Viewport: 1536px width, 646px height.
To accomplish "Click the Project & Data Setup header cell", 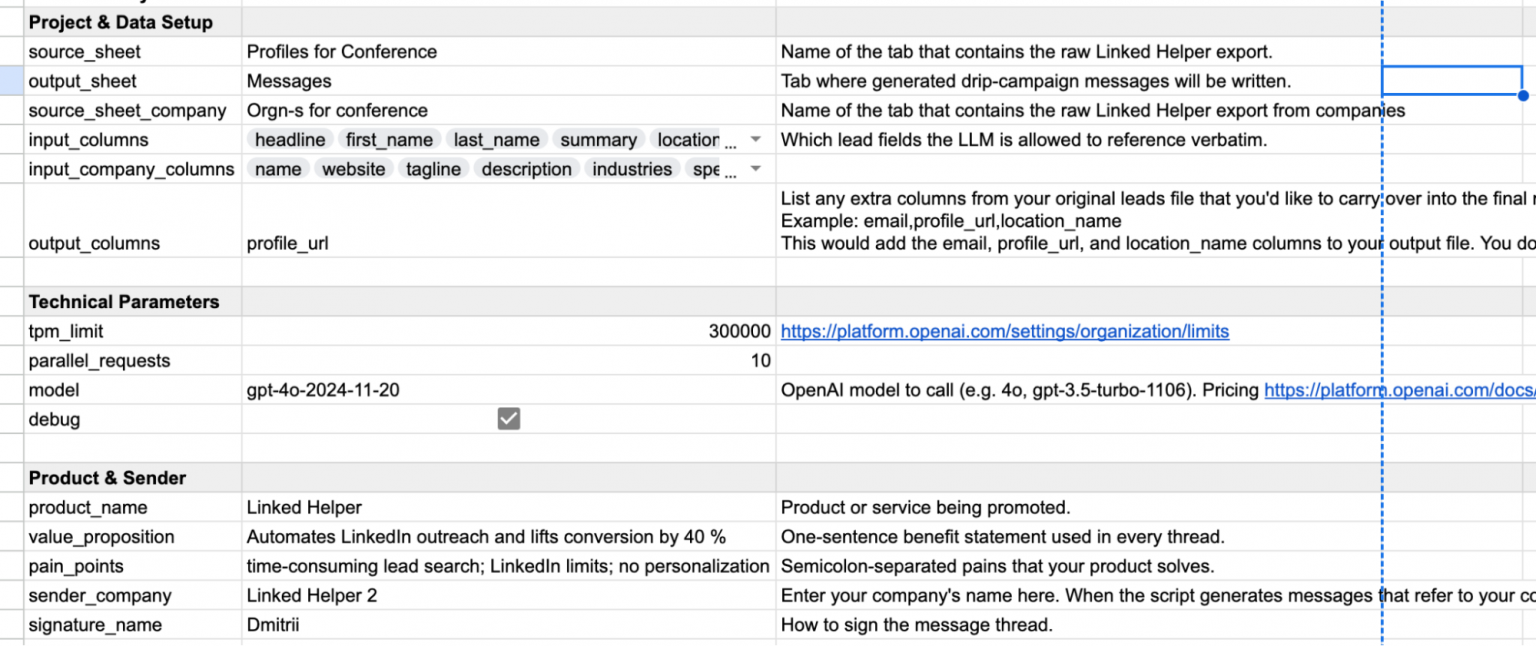I will click(120, 21).
